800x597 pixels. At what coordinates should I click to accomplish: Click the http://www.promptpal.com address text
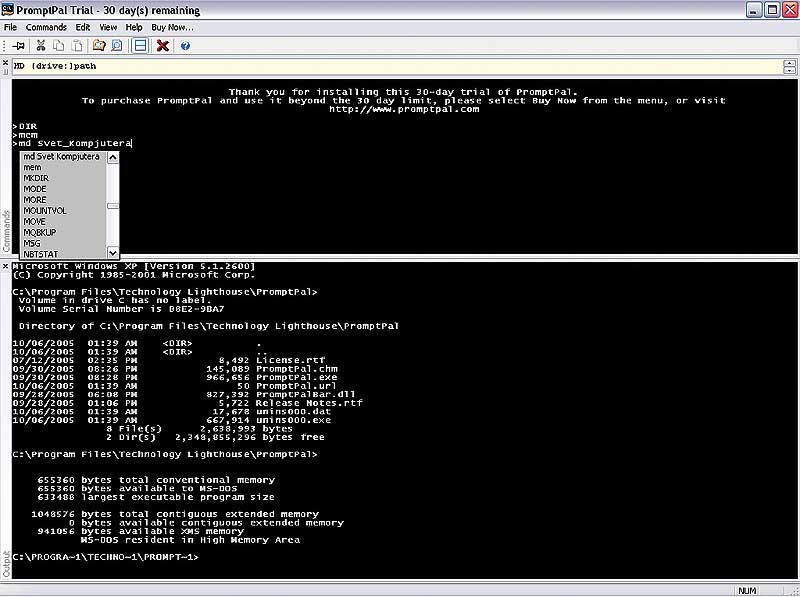click(404, 109)
